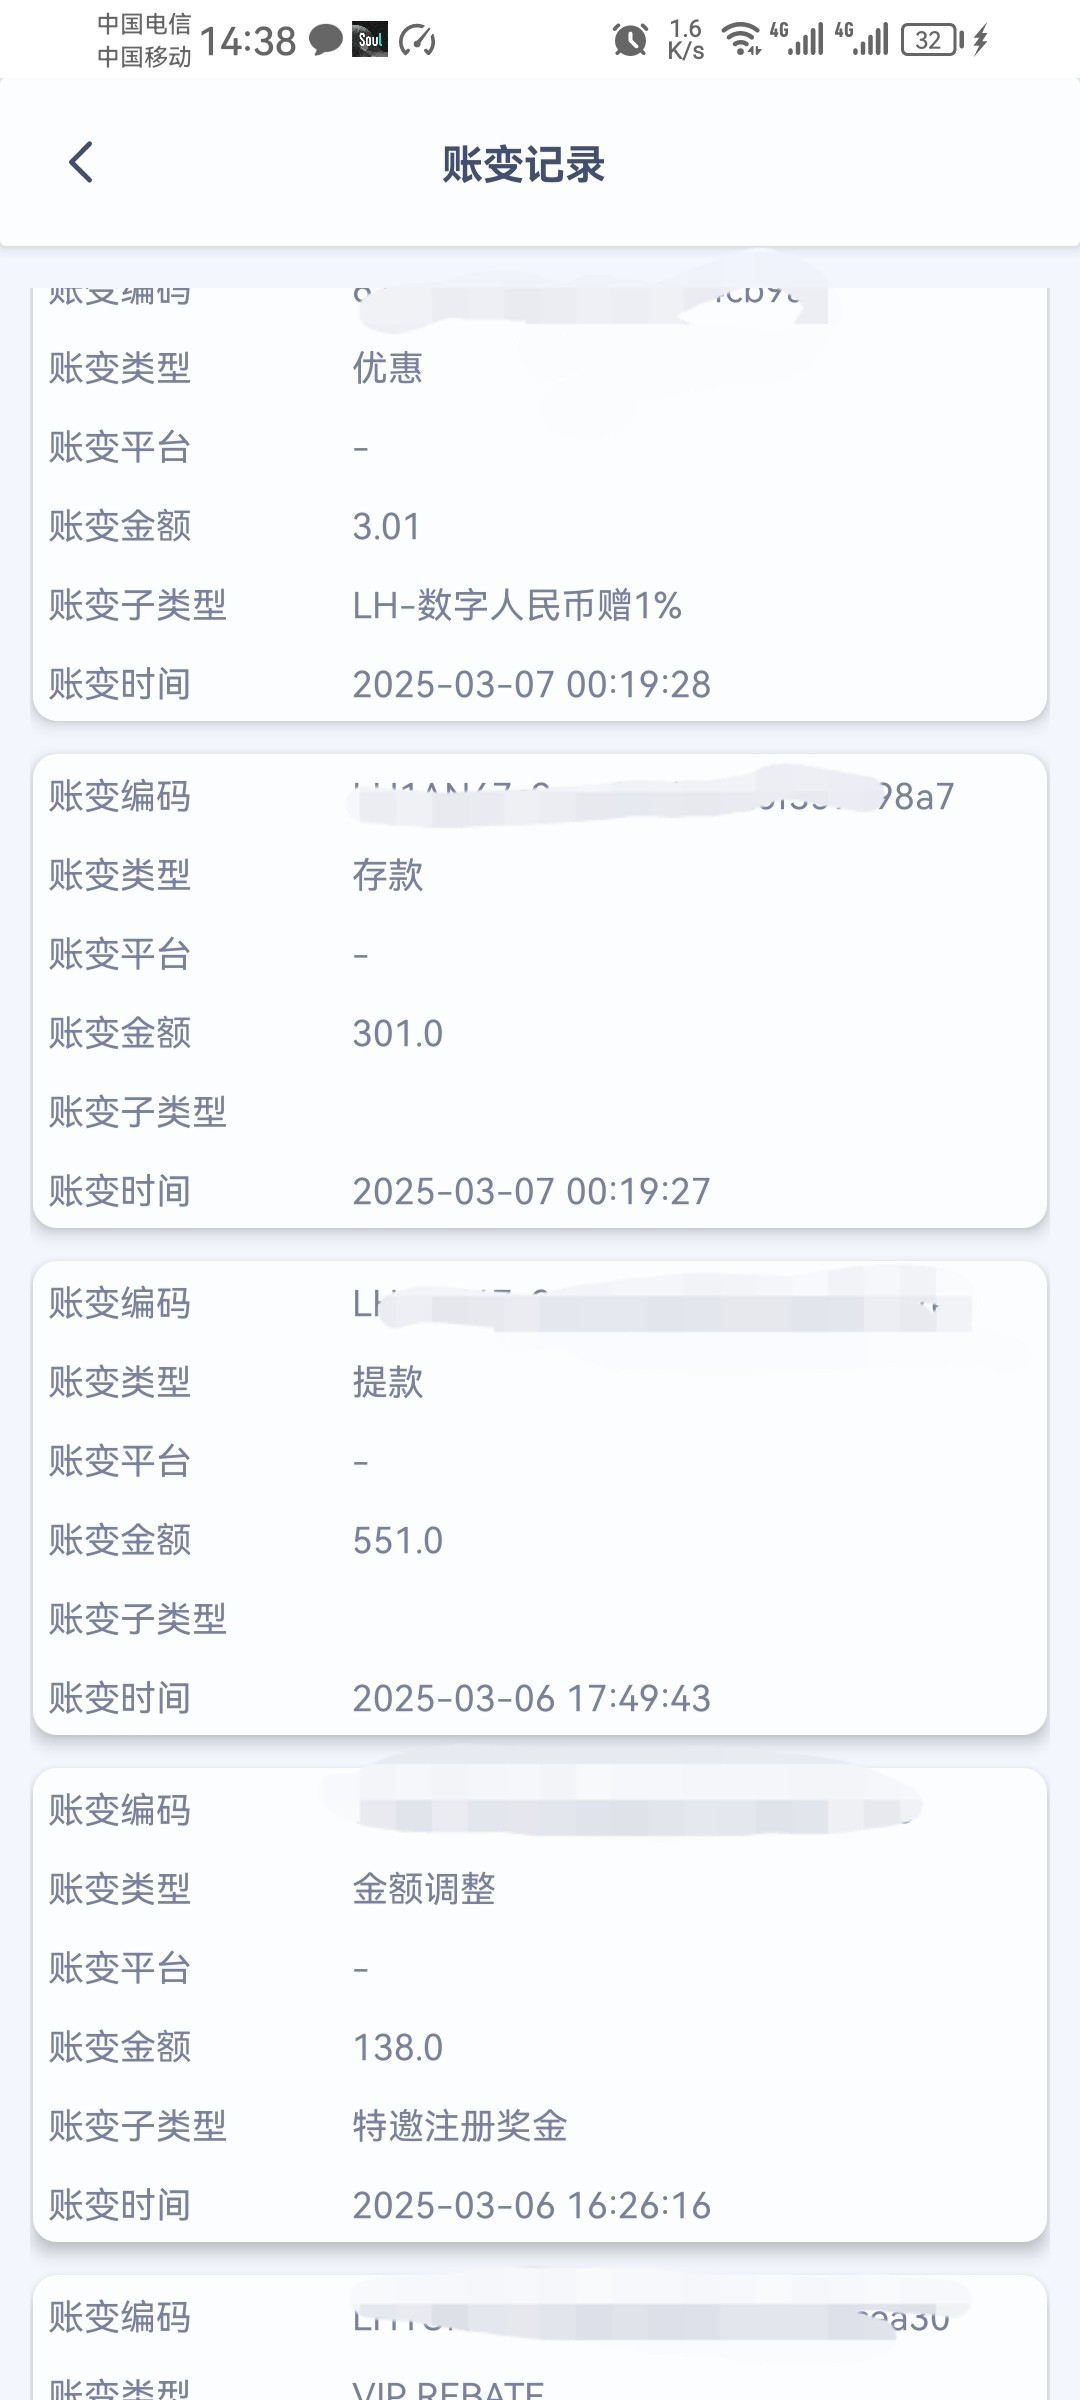Tap the 特邀注册奖金 subtype text

[x=460, y=2126]
